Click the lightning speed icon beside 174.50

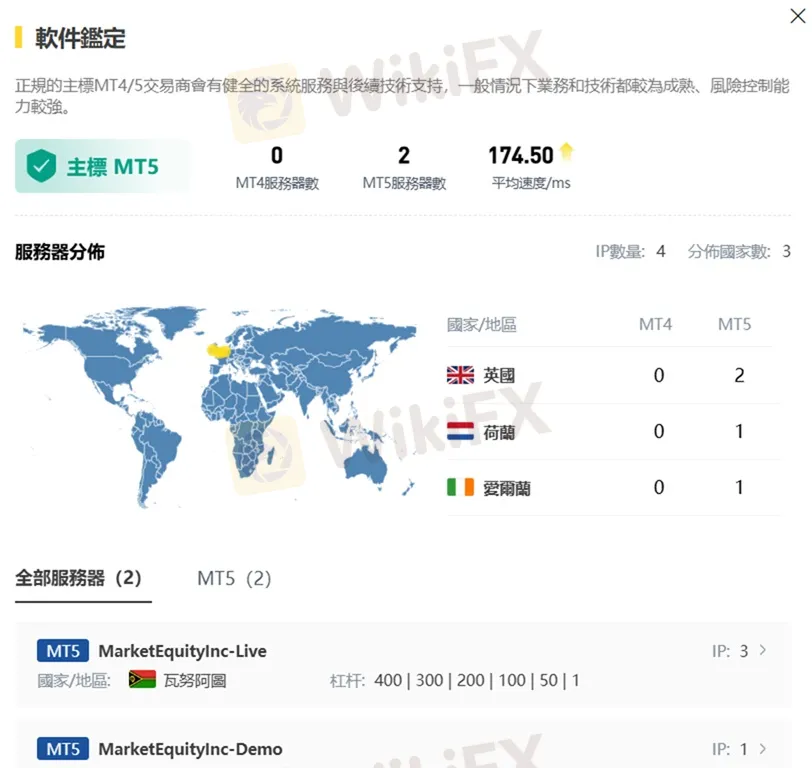[567, 149]
